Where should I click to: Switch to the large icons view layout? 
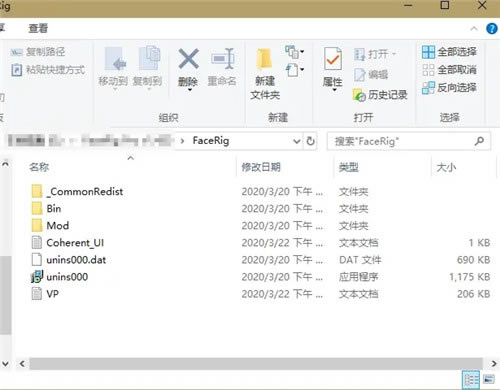(x=489, y=380)
